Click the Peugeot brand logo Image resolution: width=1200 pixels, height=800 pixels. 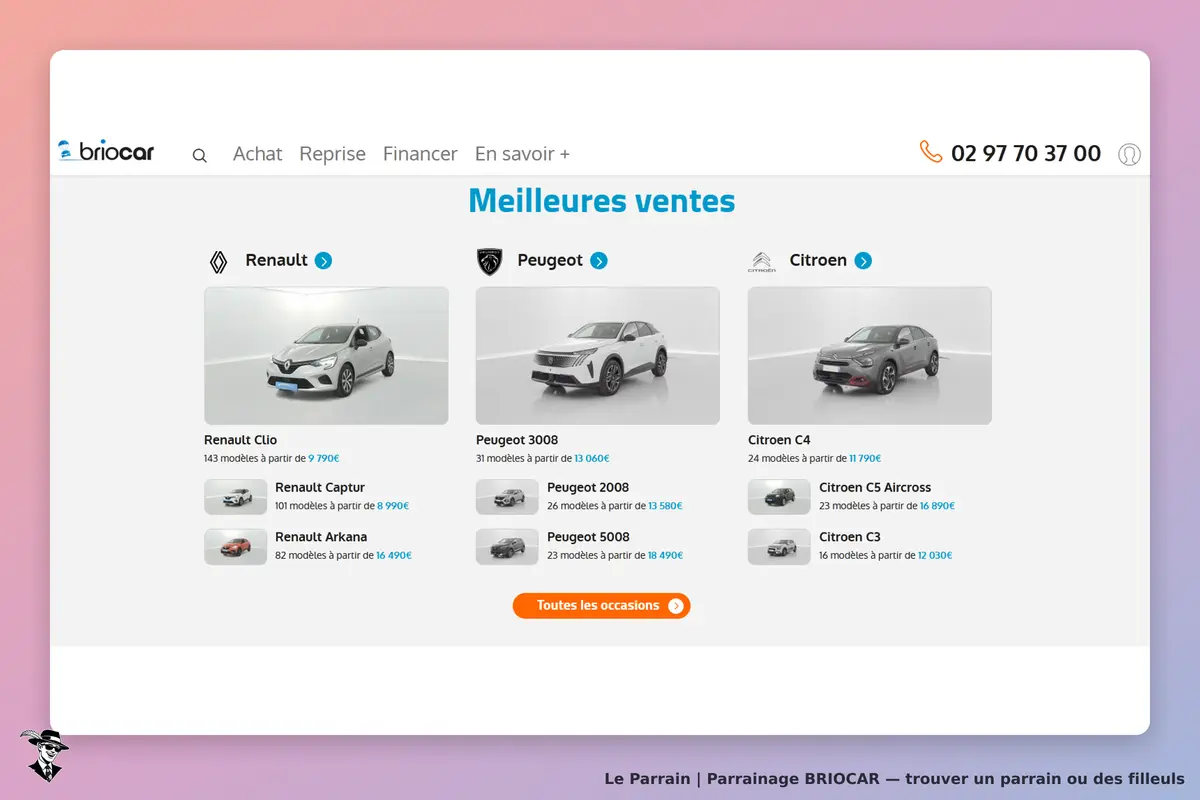(x=489, y=262)
